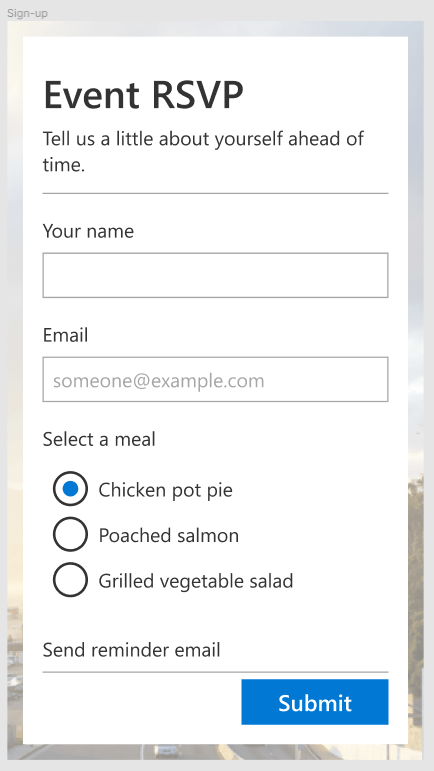Click the "Select a meal" group label

(x=99, y=439)
